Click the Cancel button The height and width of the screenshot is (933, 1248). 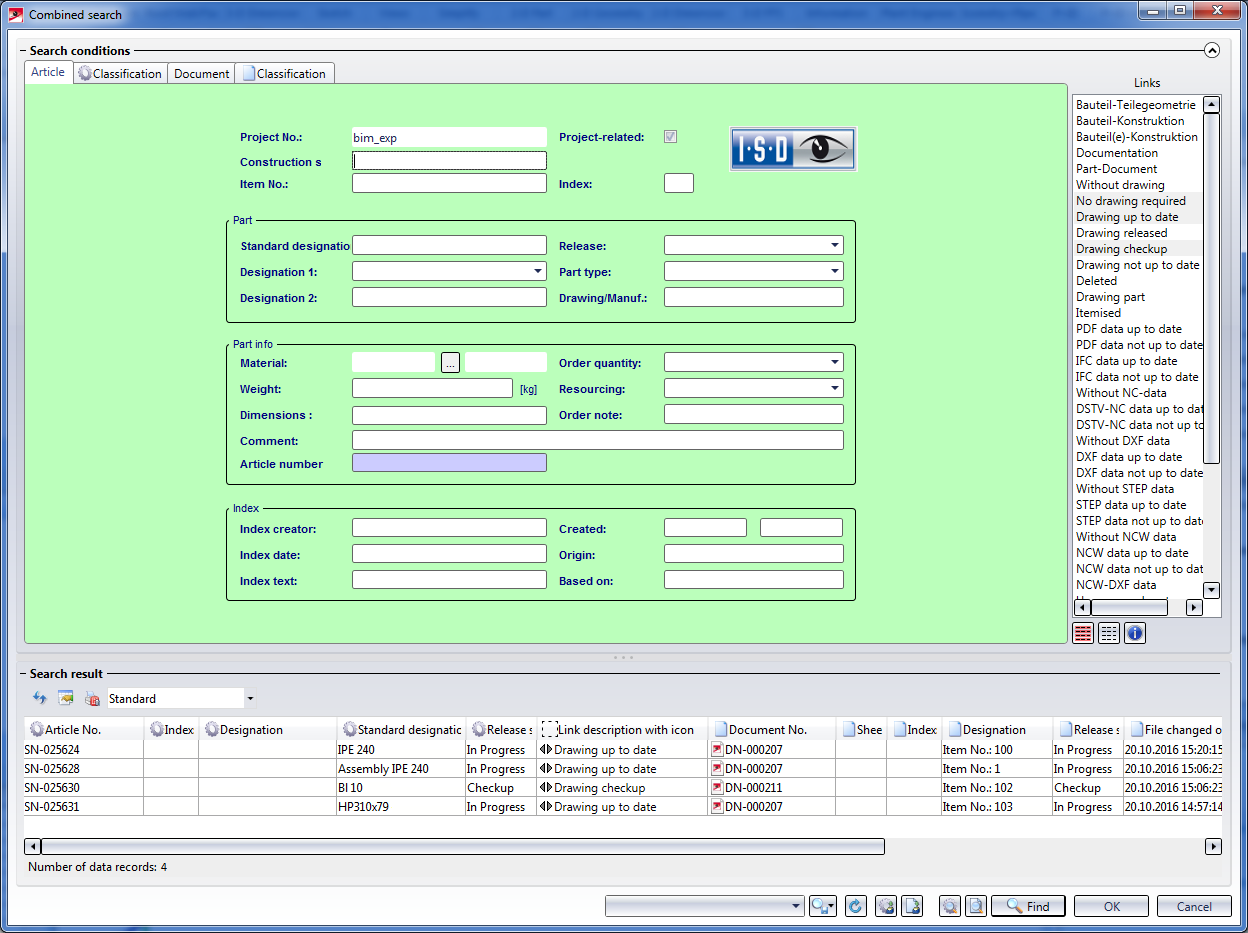click(x=1194, y=906)
